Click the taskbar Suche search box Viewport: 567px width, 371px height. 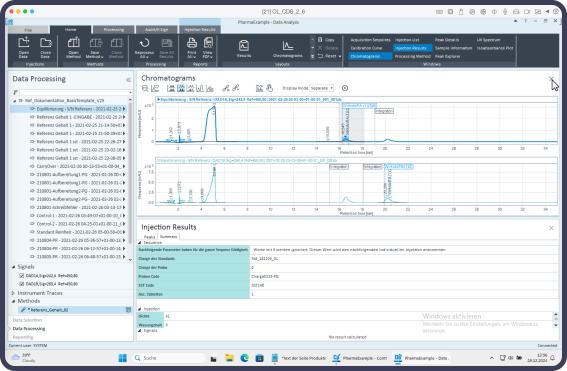click(x=169, y=358)
